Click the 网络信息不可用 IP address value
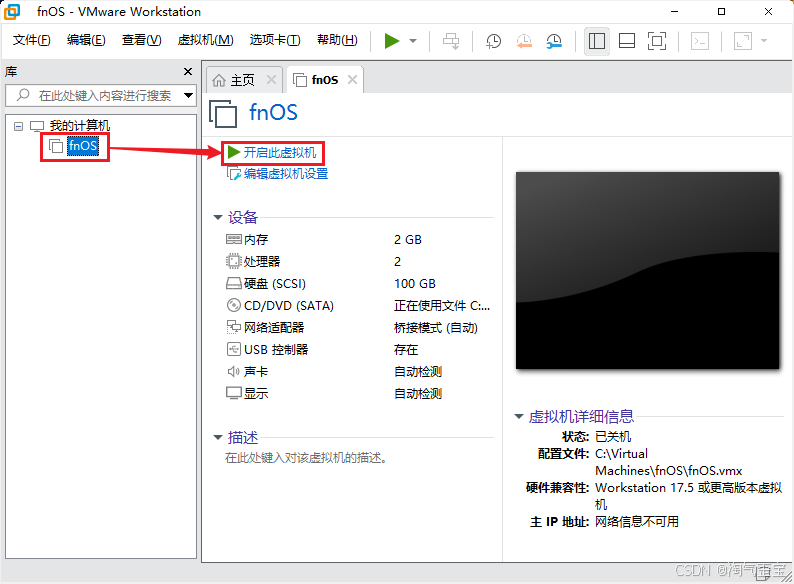 click(637, 522)
